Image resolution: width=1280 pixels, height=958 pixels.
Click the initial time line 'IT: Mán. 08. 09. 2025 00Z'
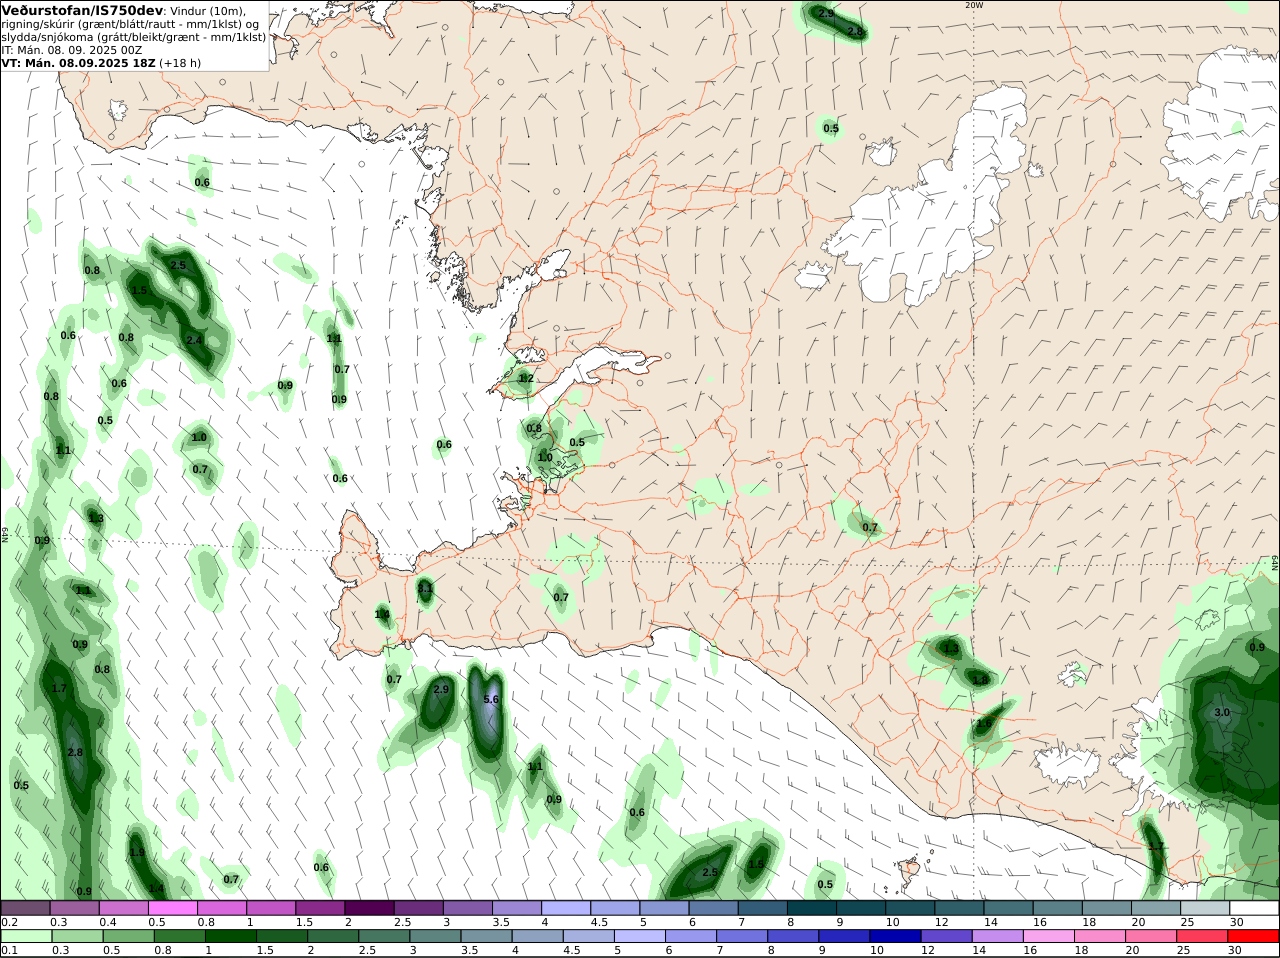point(72,50)
